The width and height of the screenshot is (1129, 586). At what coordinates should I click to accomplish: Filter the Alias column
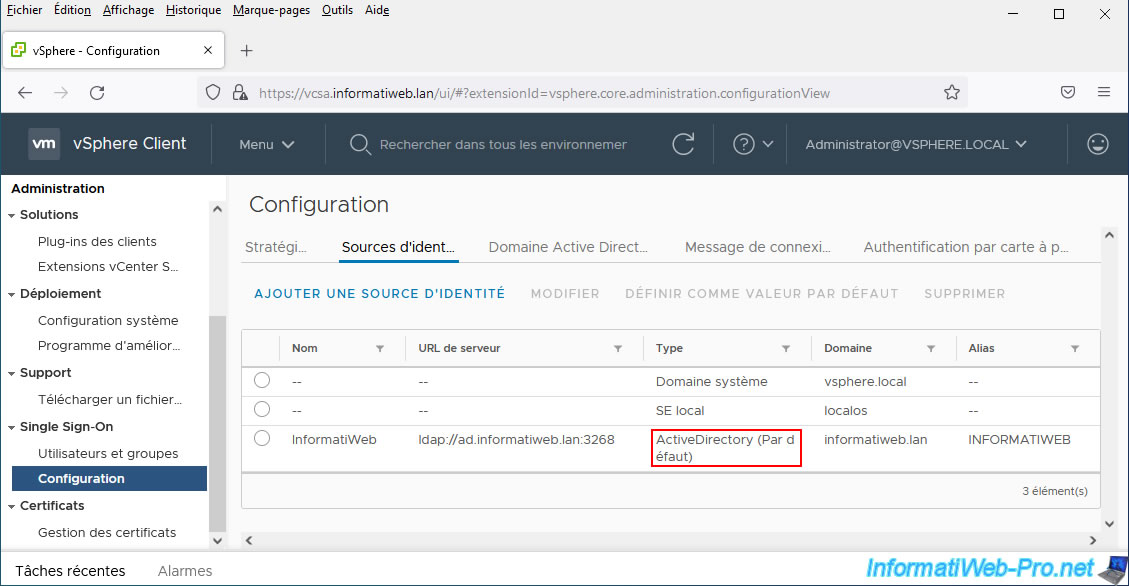(1075, 348)
